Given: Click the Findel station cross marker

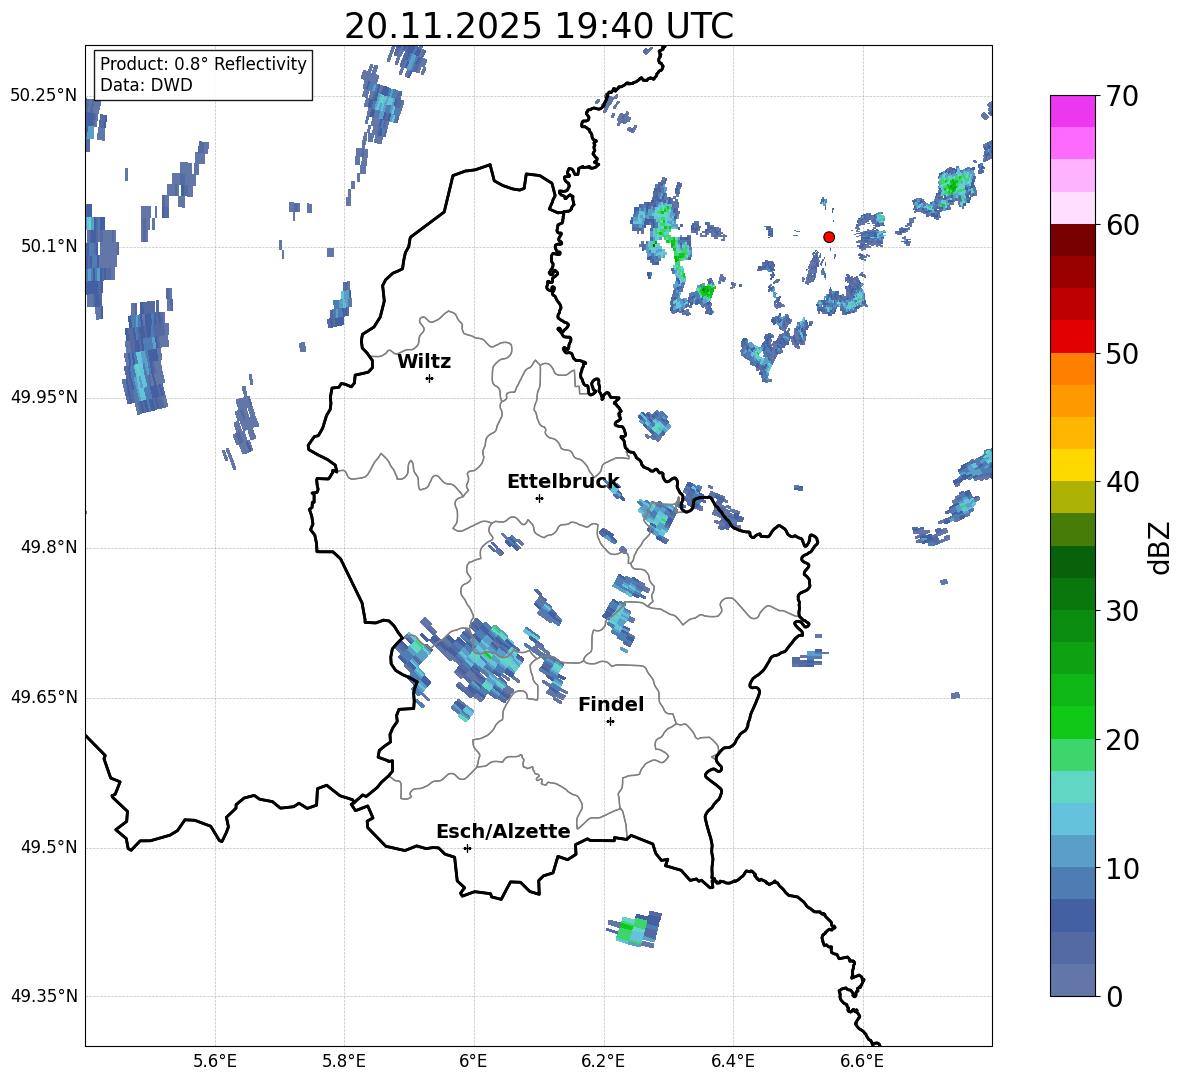Looking at the screenshot, I should click(x=610, y=722).
